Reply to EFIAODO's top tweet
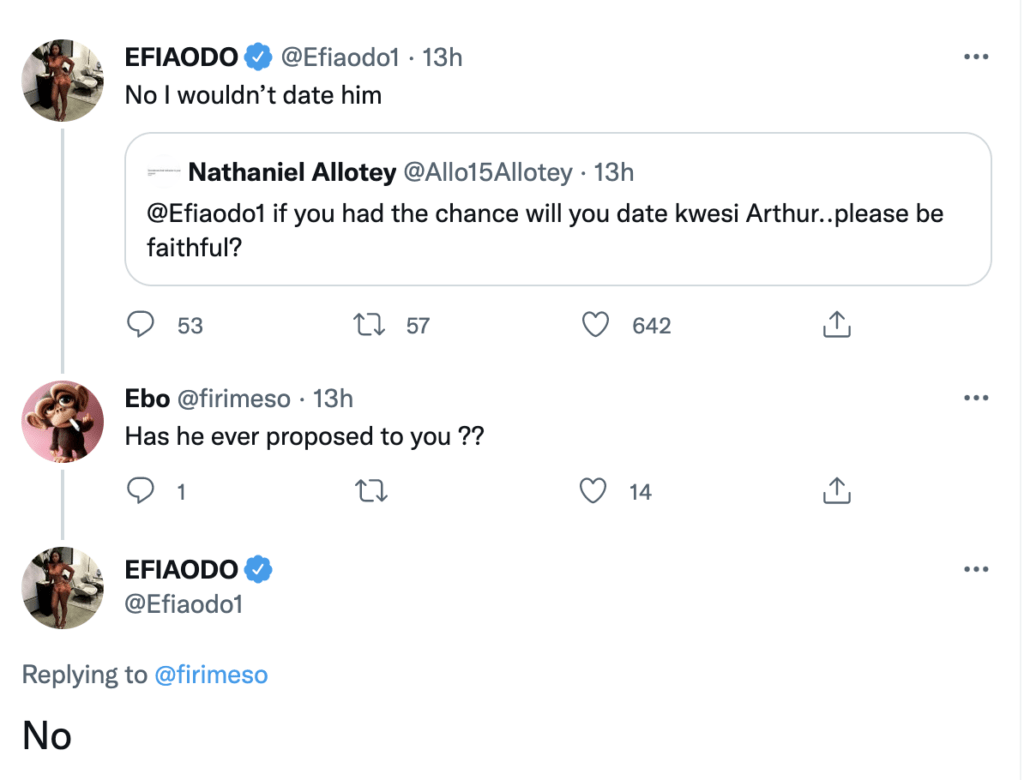Image resolution: width=1024 pixels, height=780 pixels. click(142, 325)
